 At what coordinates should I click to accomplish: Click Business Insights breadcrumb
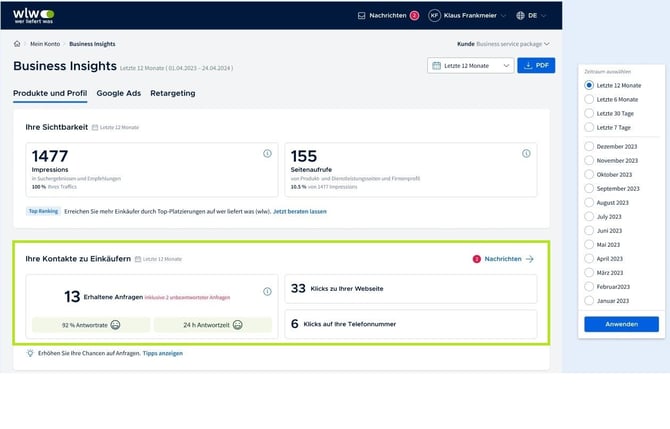coord(92,44)
